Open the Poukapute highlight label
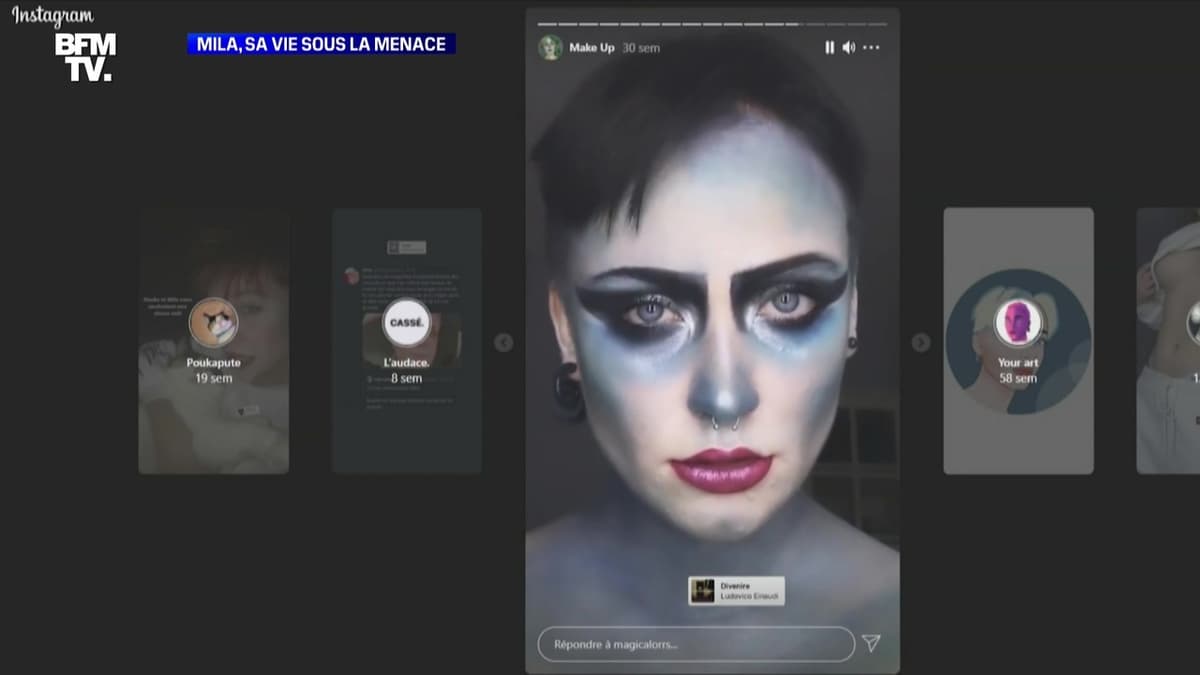 (213, 363)
